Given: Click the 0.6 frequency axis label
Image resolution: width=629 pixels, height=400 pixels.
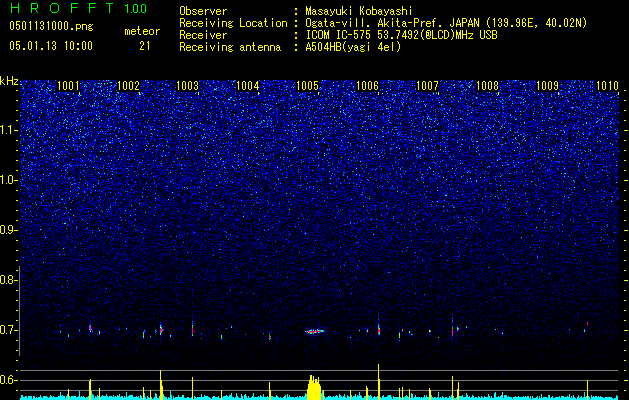Looking at the screenshot, I should tap(8, 380).
